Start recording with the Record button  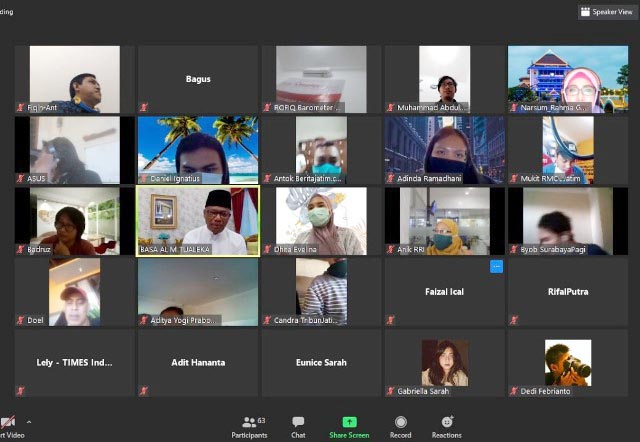400,424
